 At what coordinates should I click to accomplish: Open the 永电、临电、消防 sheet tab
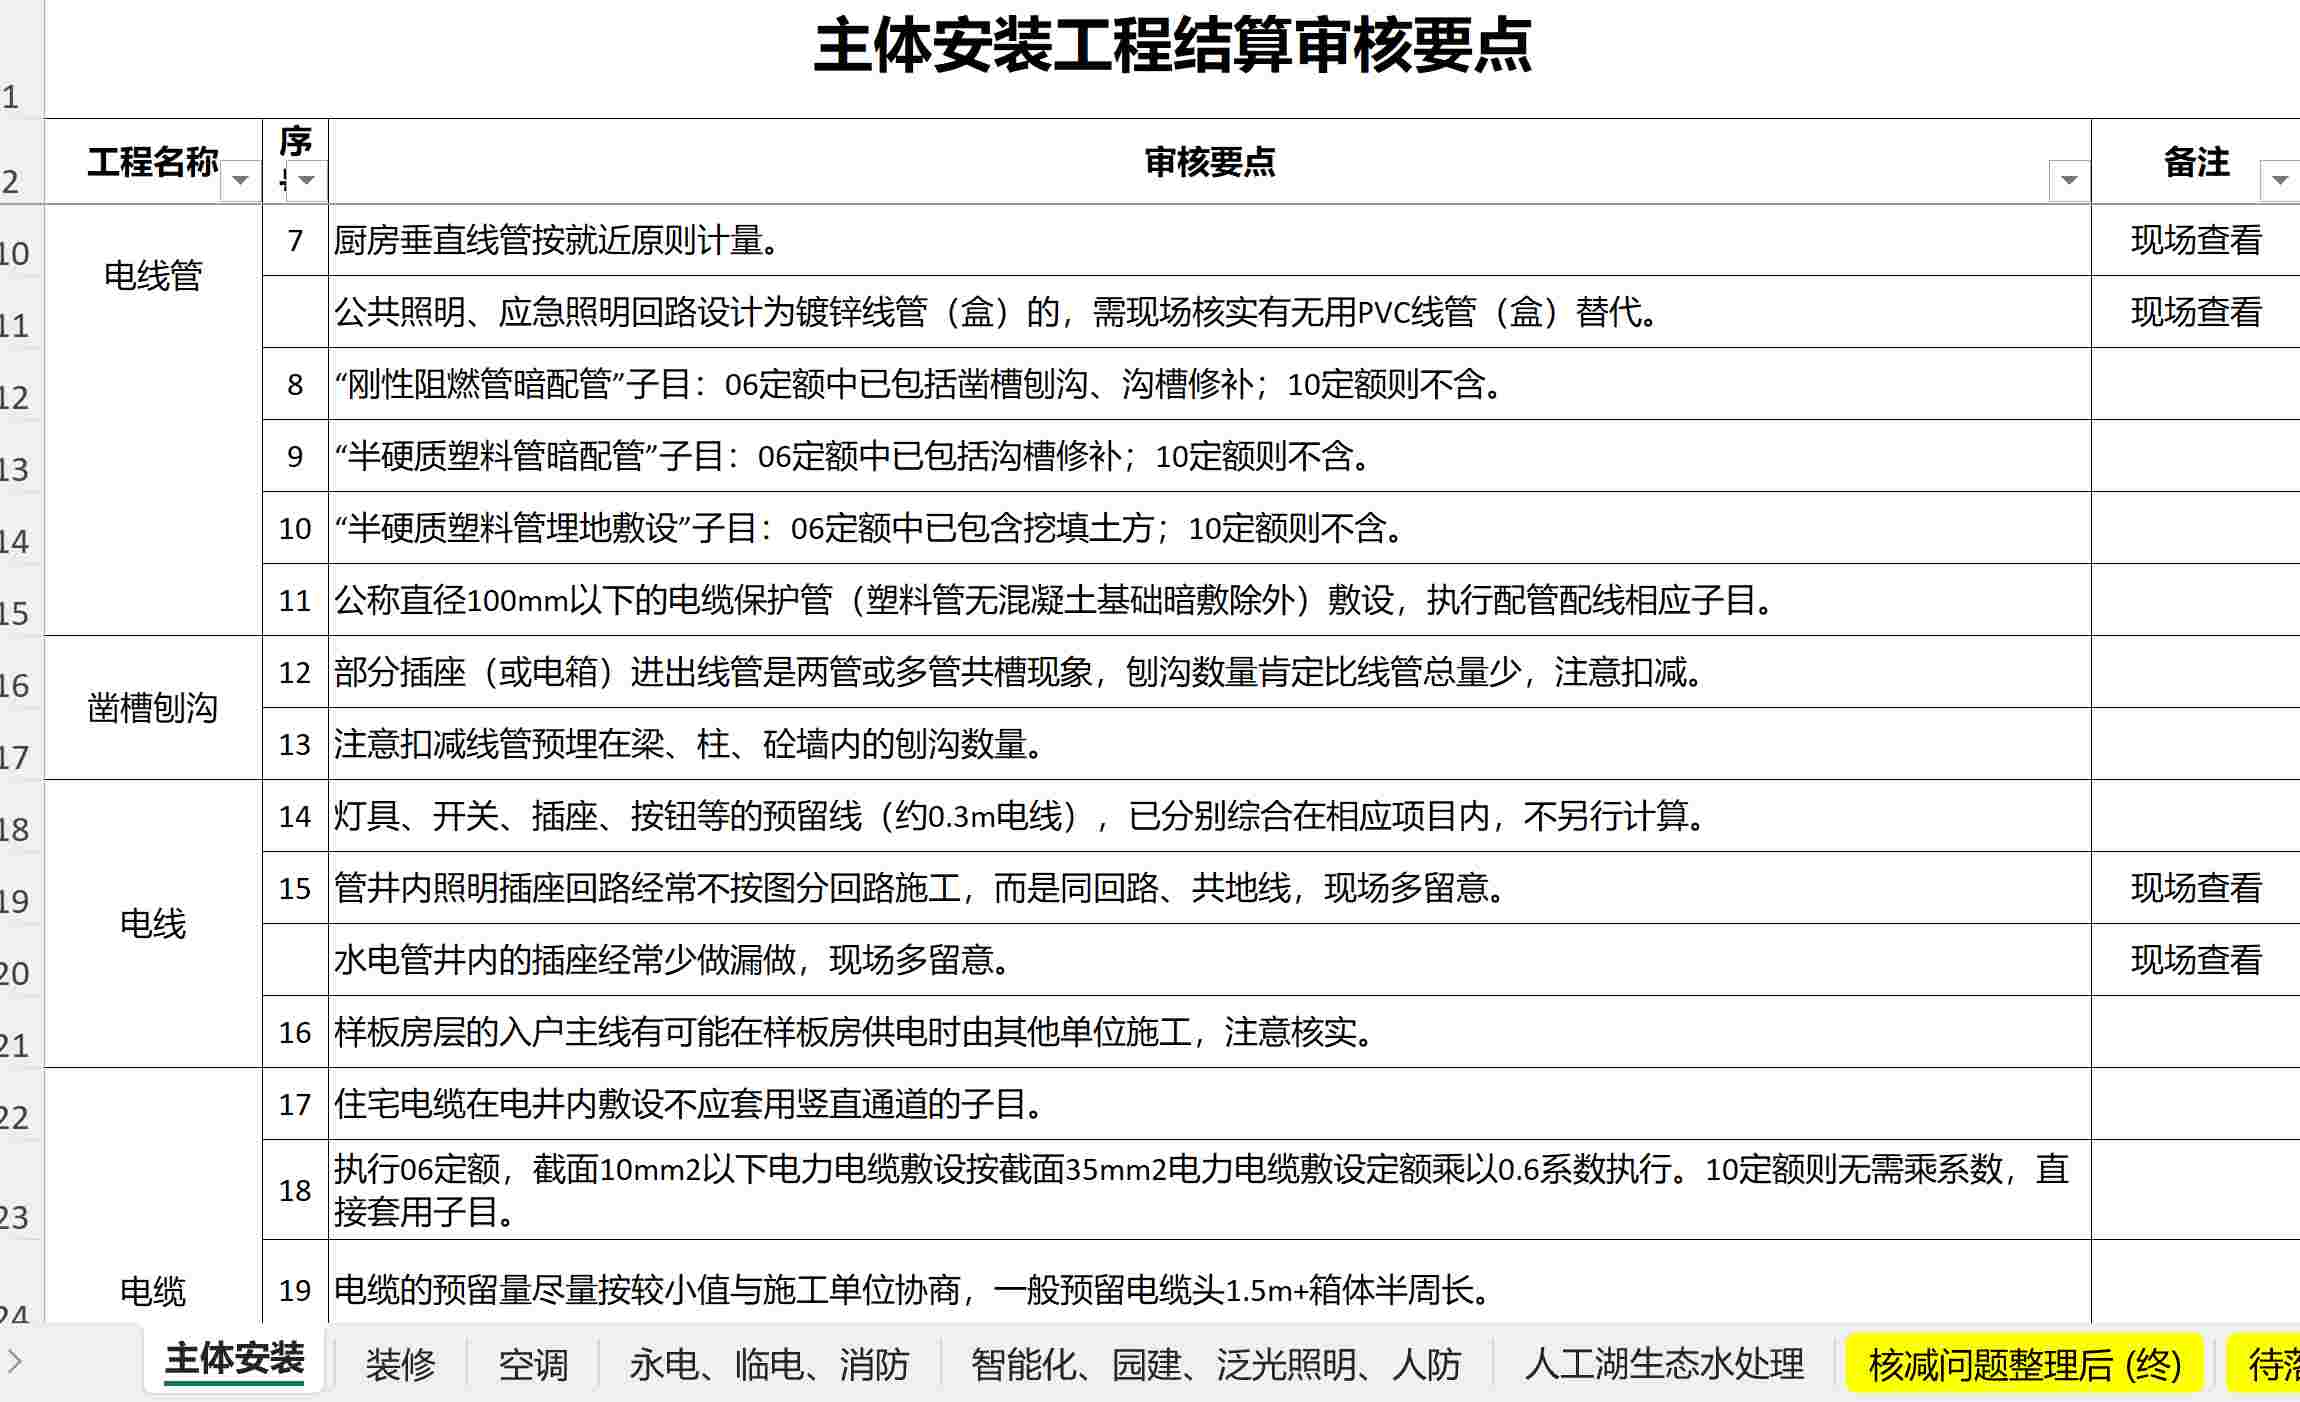[769, 1364]
